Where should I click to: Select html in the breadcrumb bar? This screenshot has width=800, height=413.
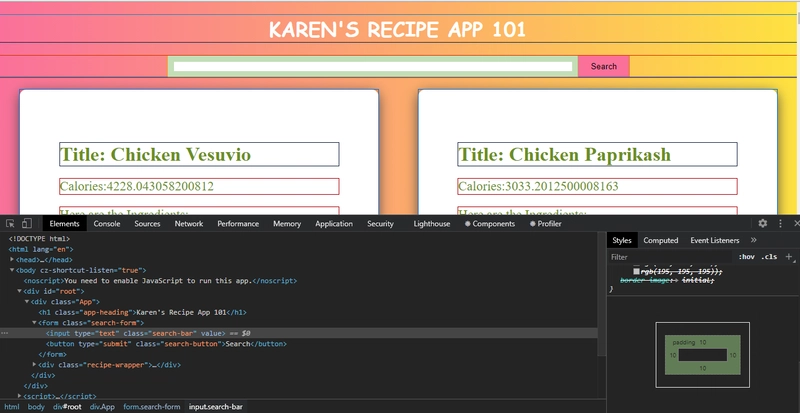(x=12, y=407)
